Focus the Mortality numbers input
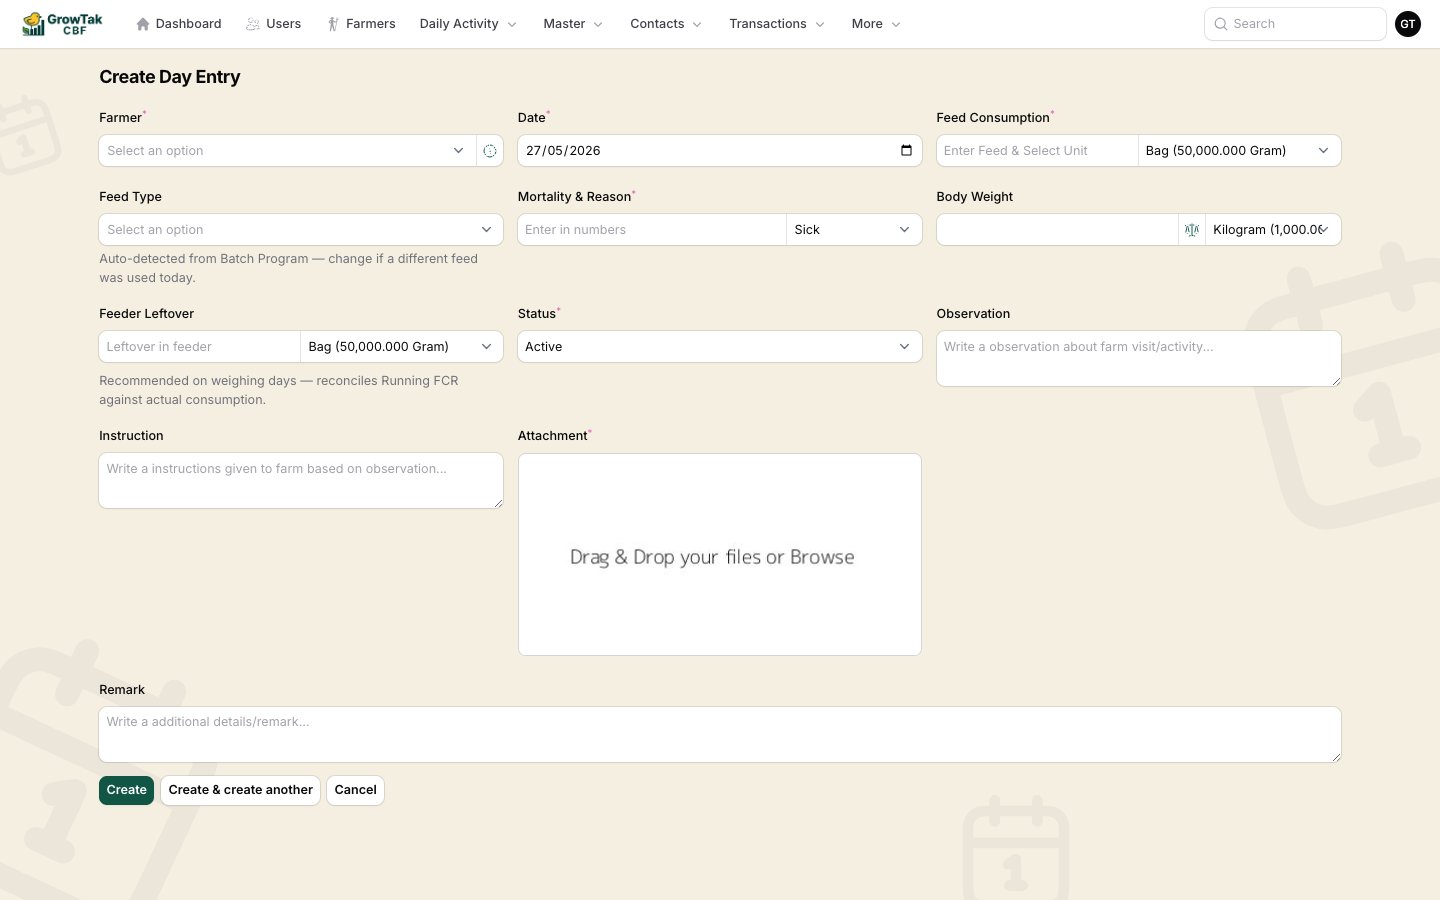This screenshot has height=900, width=1440. 652,230
